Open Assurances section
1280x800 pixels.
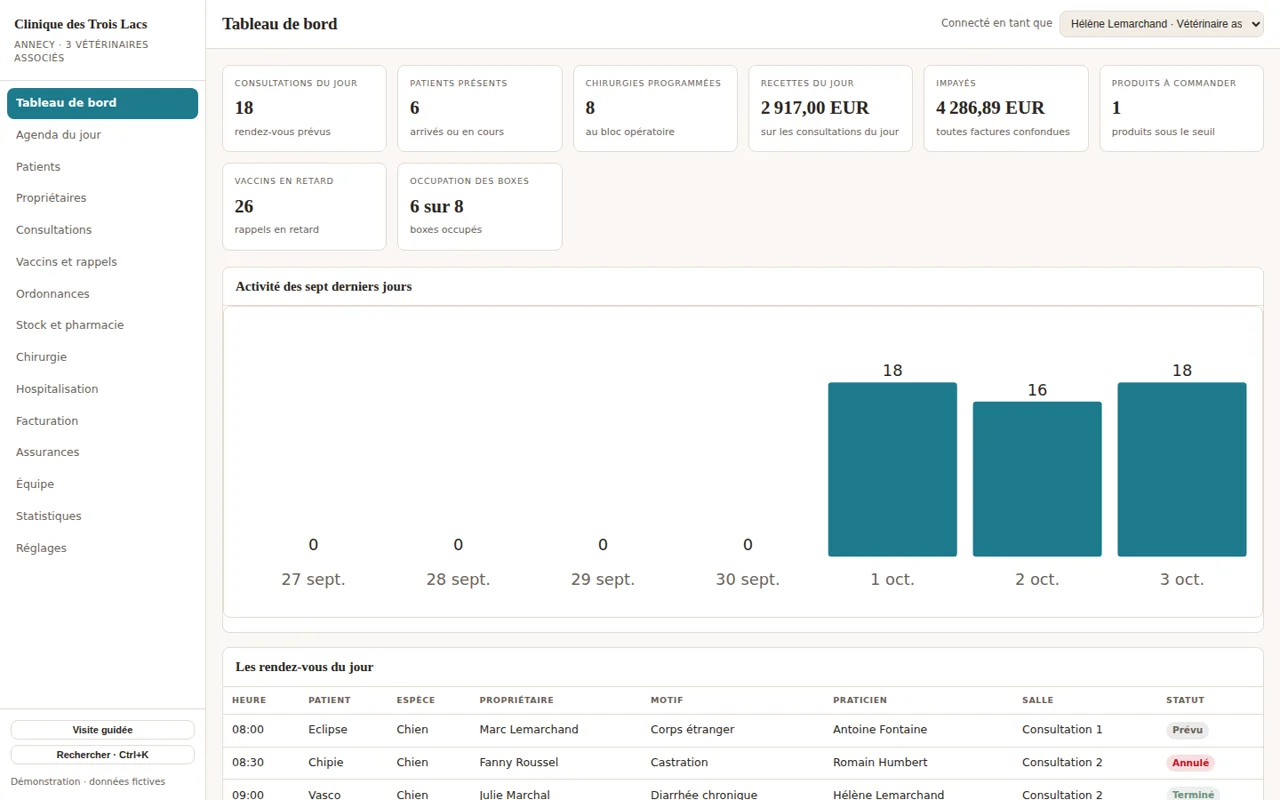click(x=102, y=452)
